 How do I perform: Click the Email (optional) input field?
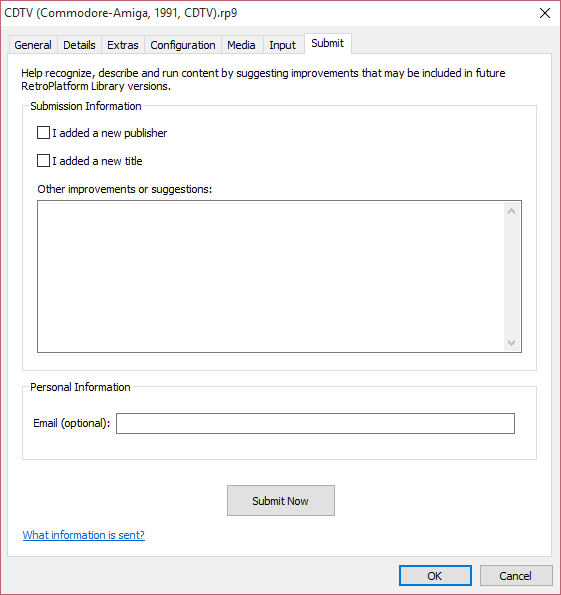tap(315, 423)
